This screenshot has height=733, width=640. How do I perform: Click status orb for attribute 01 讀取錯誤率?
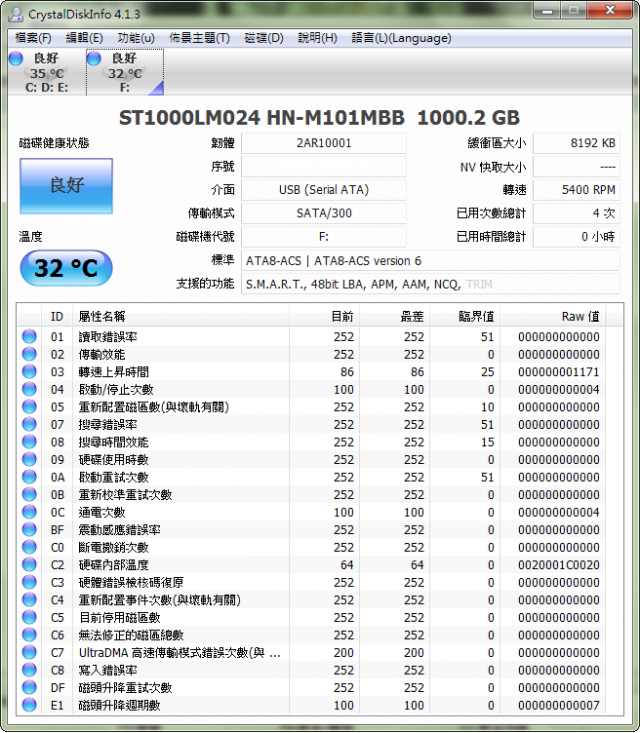[x=29, y=337]
